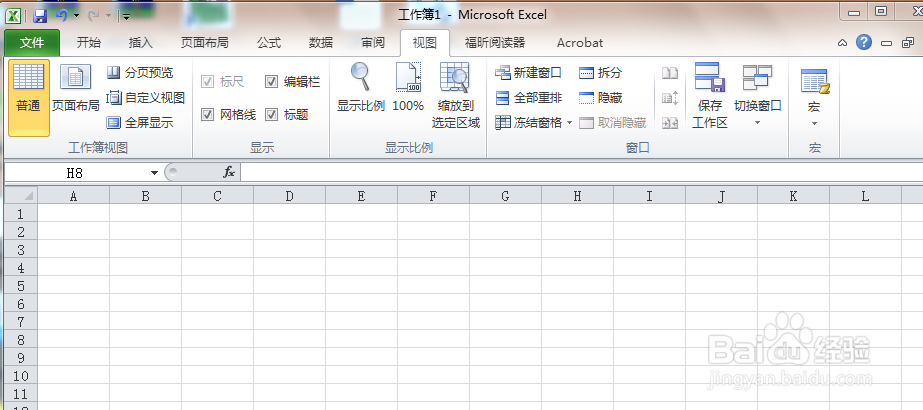
Task: Open the Zoom (显示比例) magnifier dialog
Action: coord(360,88)
